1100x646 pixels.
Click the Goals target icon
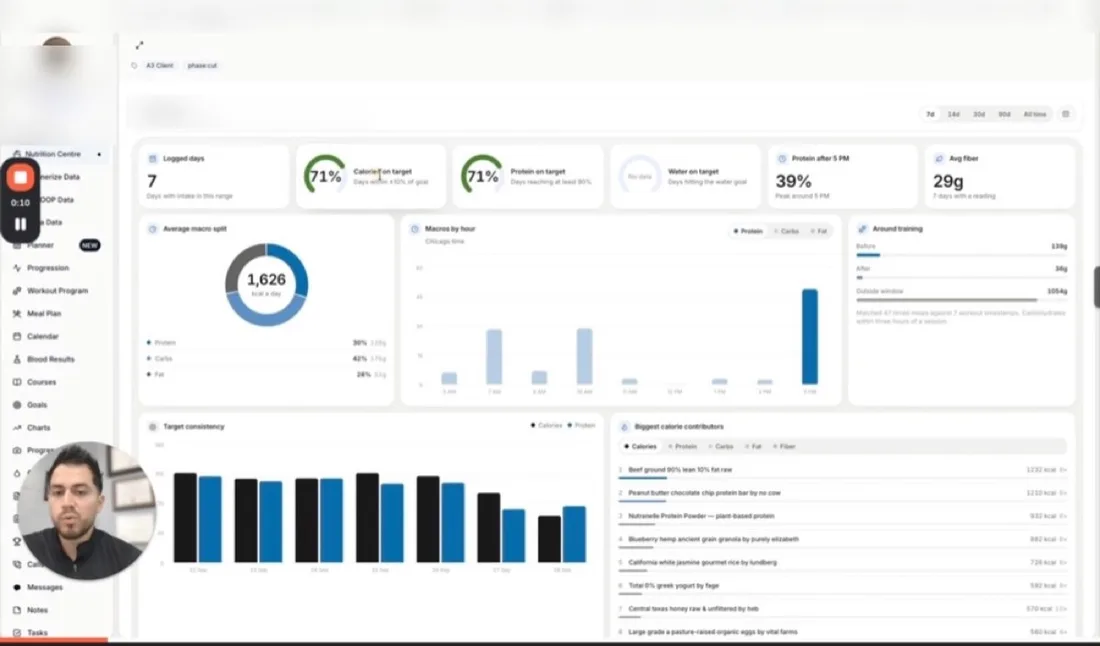click(17, 405)
